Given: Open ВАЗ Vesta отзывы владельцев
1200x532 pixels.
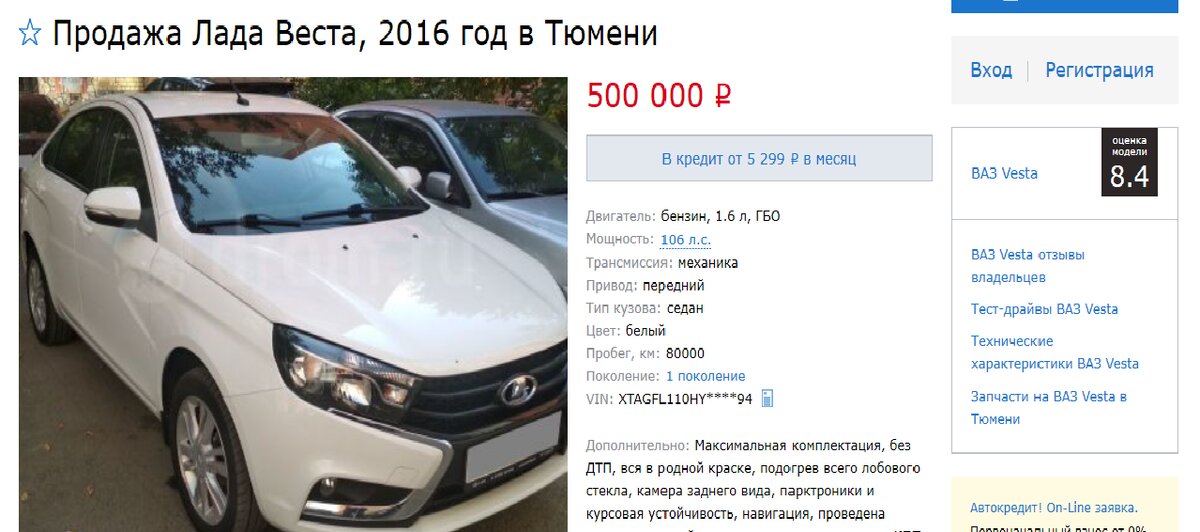Looking at the screenshot, I should [x=1028, y=266].
